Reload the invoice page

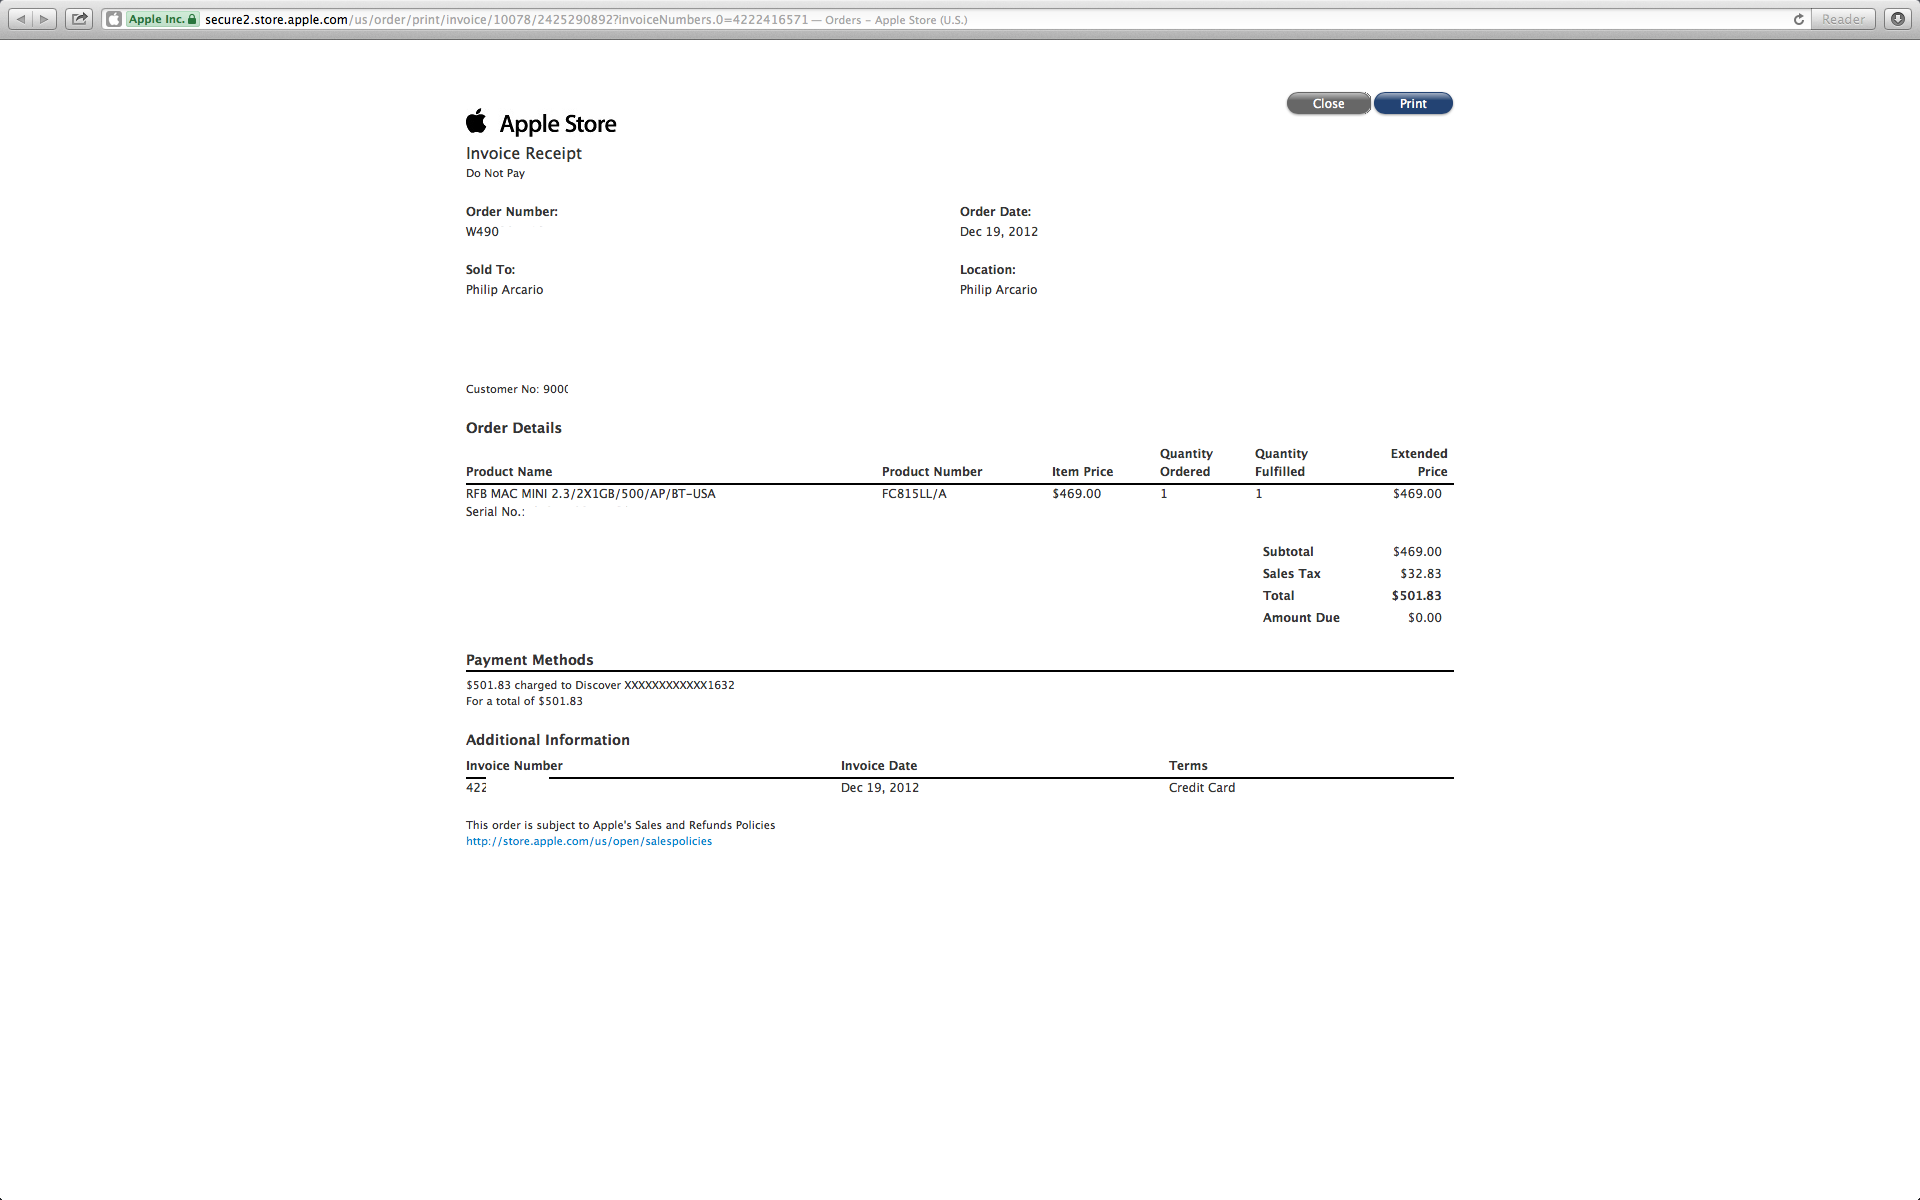point(1799,19)
